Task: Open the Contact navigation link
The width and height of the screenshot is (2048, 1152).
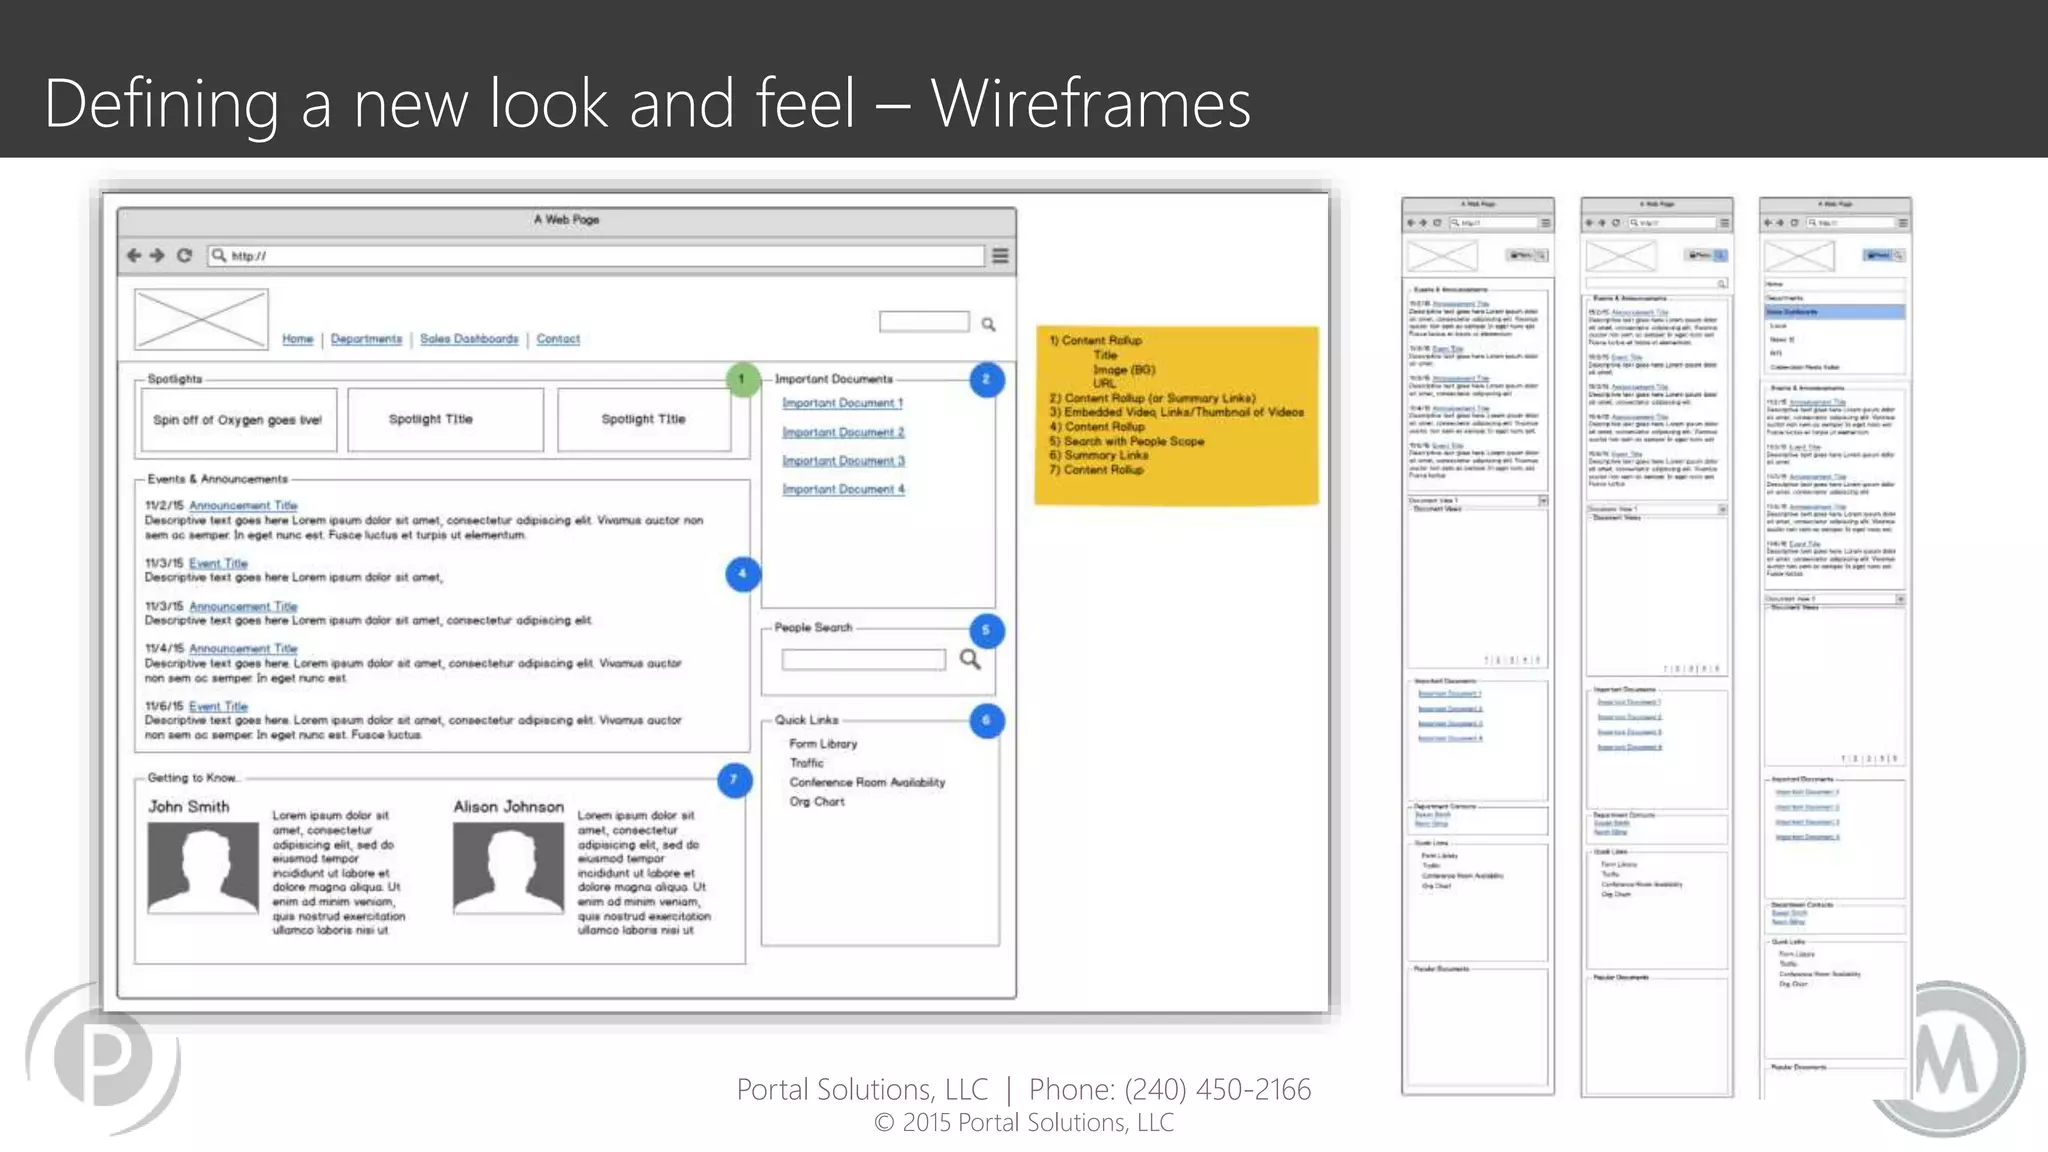Action: (x=558, y=339)
